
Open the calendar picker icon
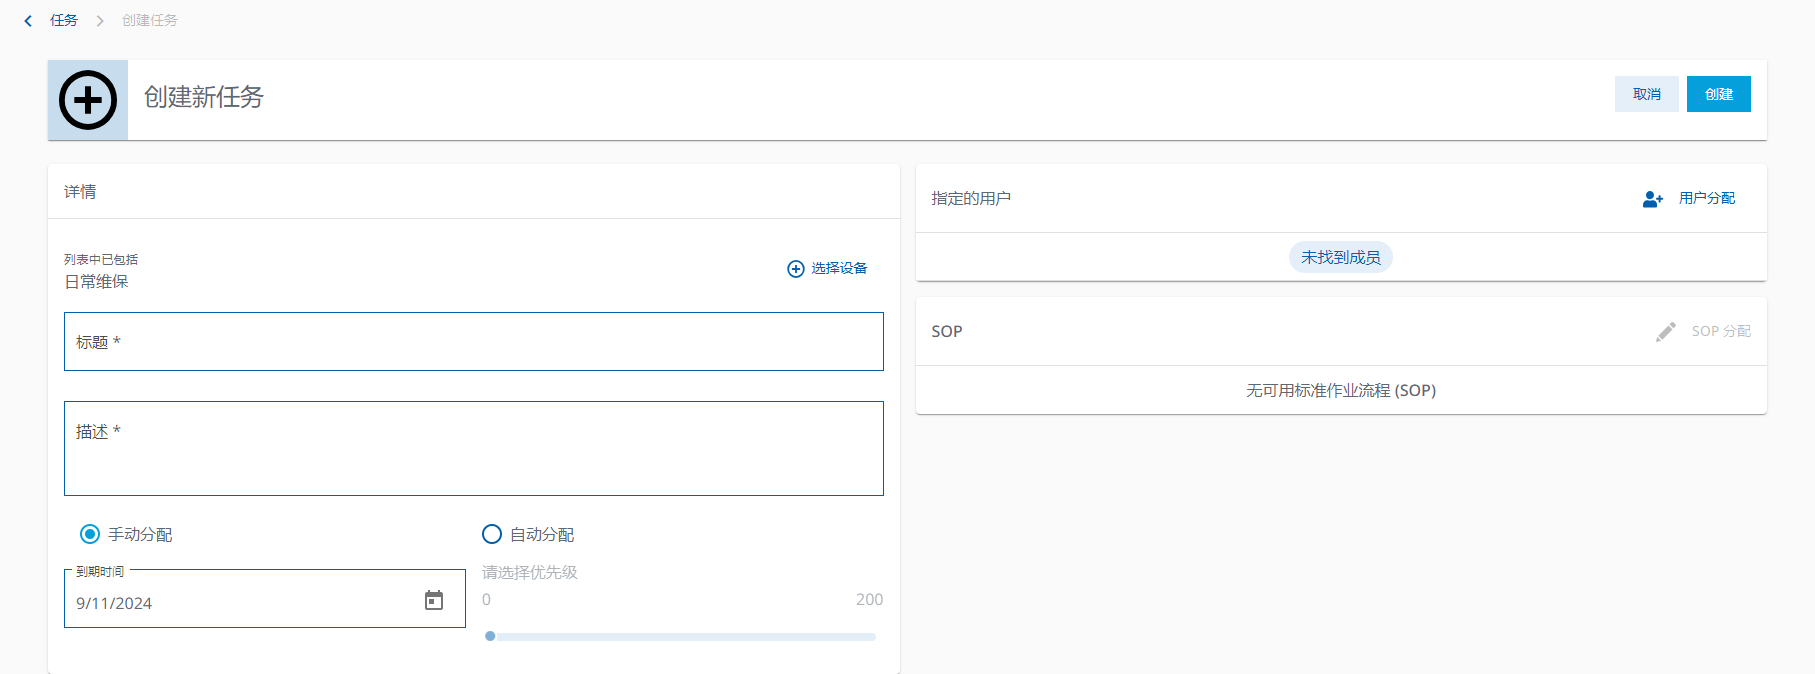(x=434, y=600)
